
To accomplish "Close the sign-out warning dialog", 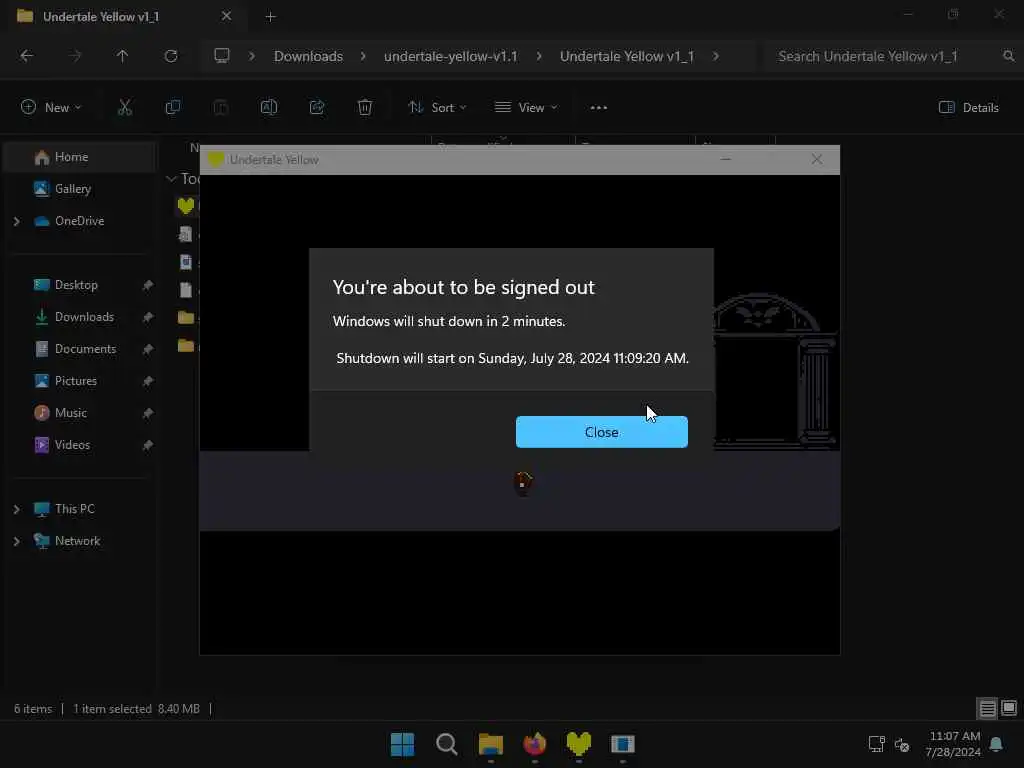I will pos(601,432).
